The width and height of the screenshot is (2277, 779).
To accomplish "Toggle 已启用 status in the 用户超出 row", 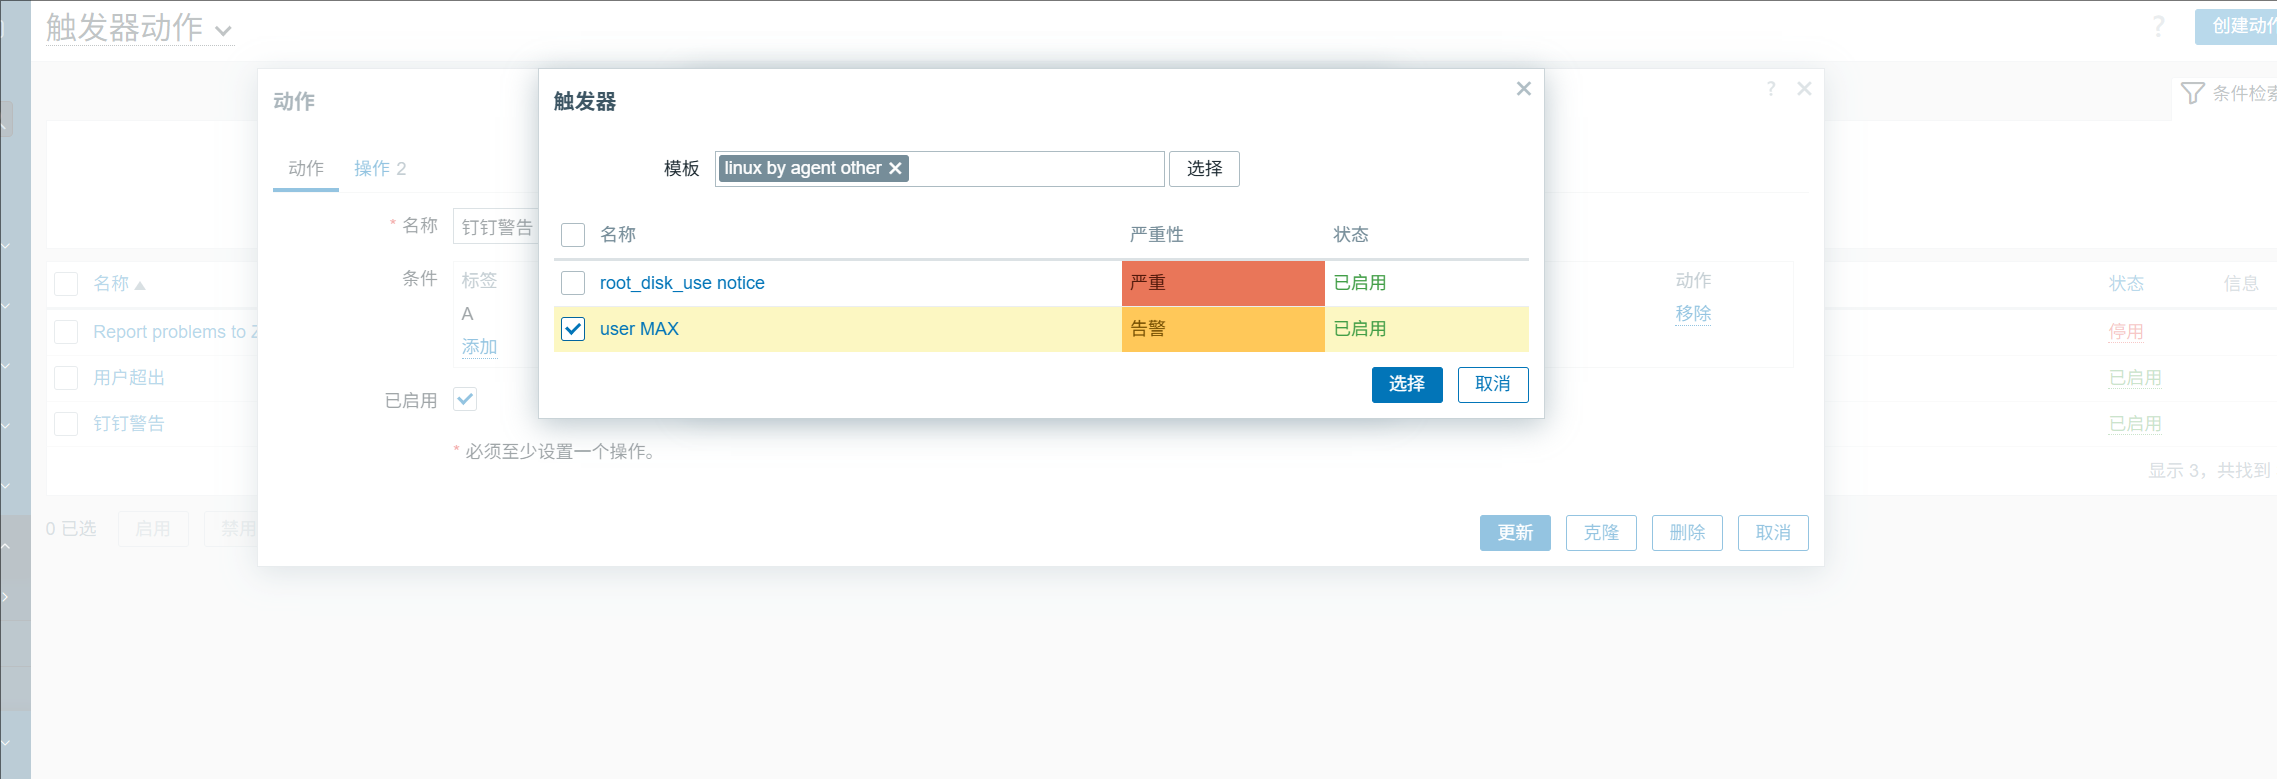I will (2135, 378).
